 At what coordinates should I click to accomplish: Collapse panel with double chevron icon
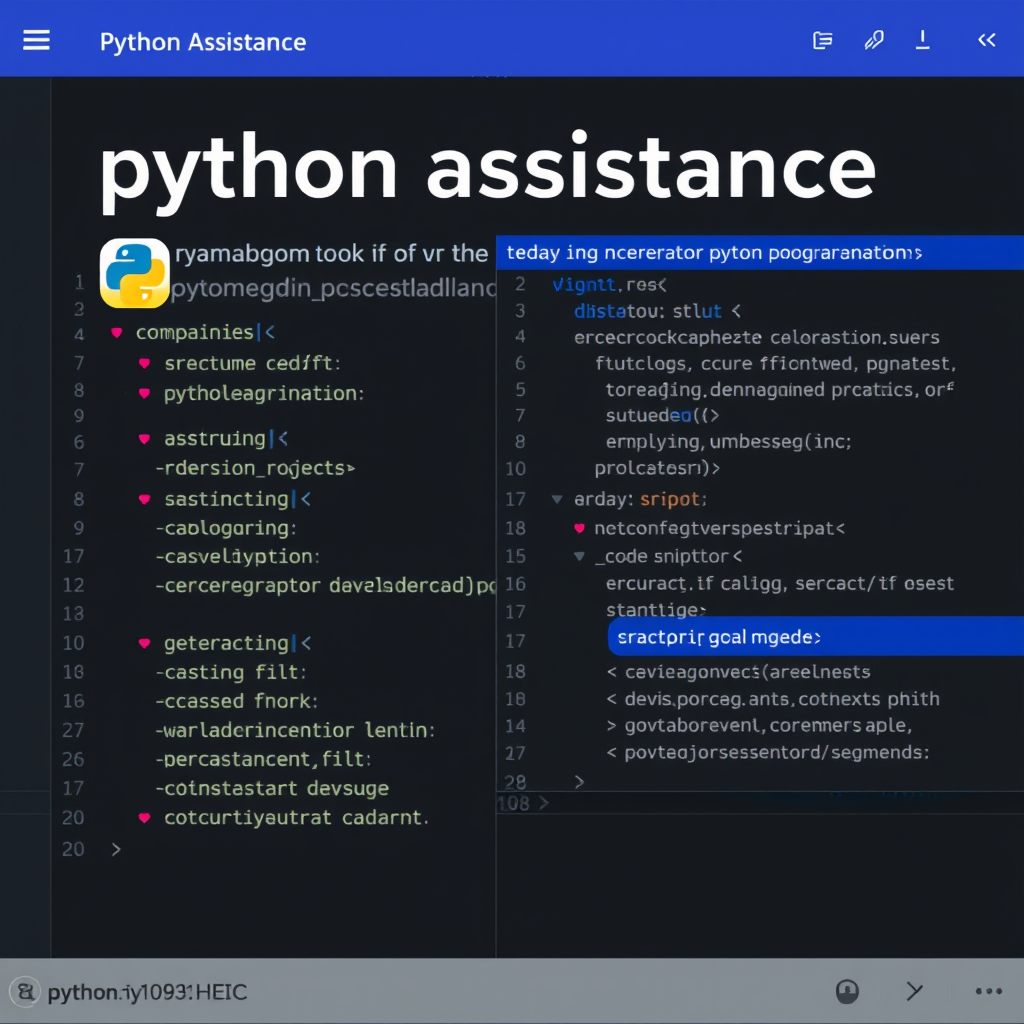pos(987,40)
